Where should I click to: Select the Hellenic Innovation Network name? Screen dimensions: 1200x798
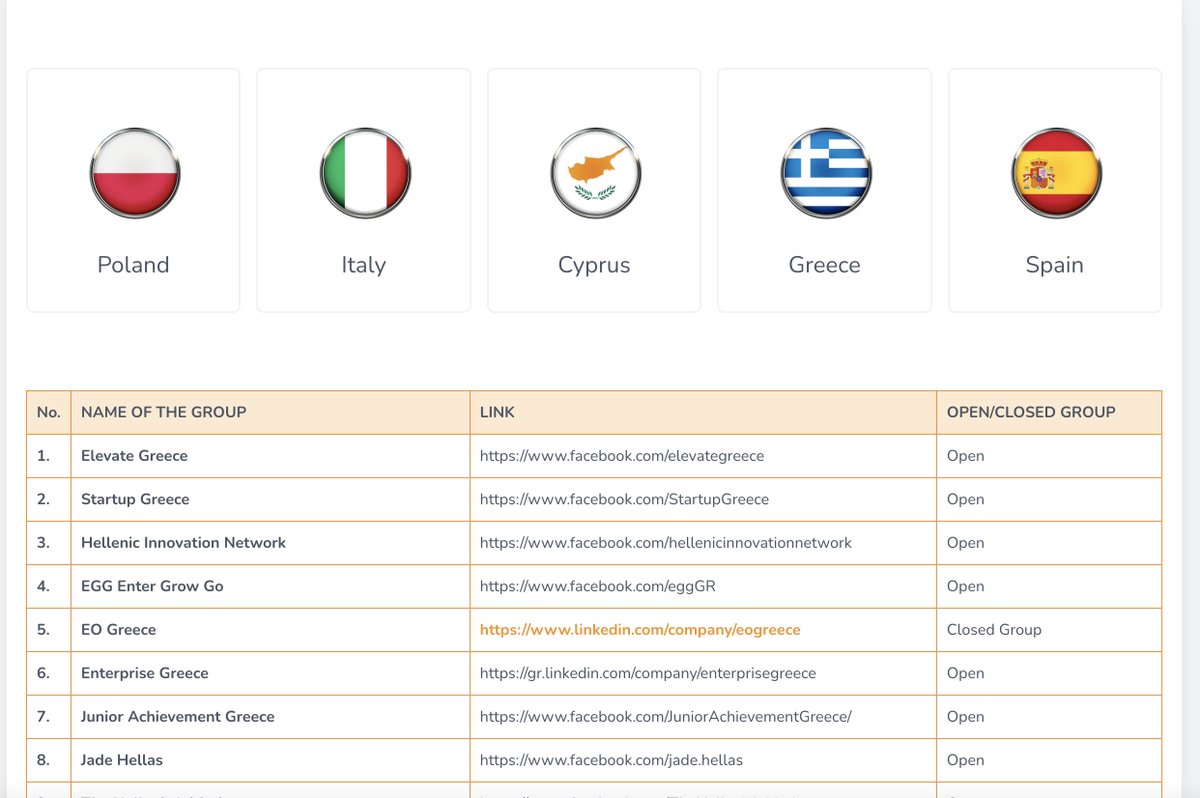[183, 543]
